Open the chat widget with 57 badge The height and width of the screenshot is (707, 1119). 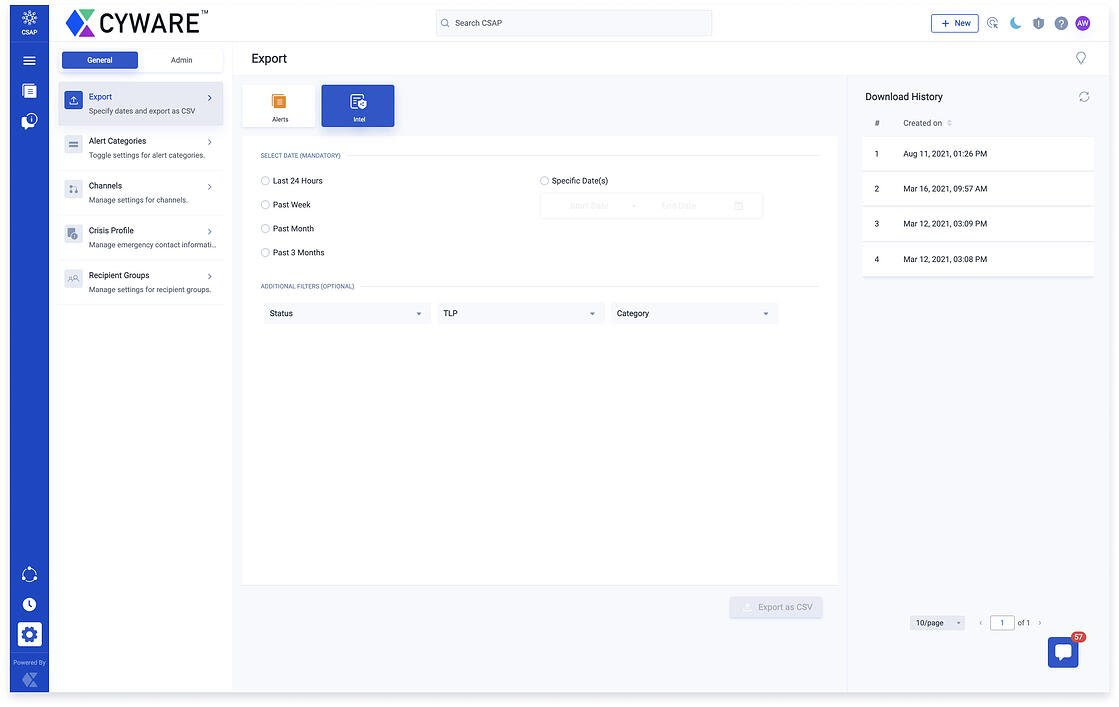[1063, 652]
